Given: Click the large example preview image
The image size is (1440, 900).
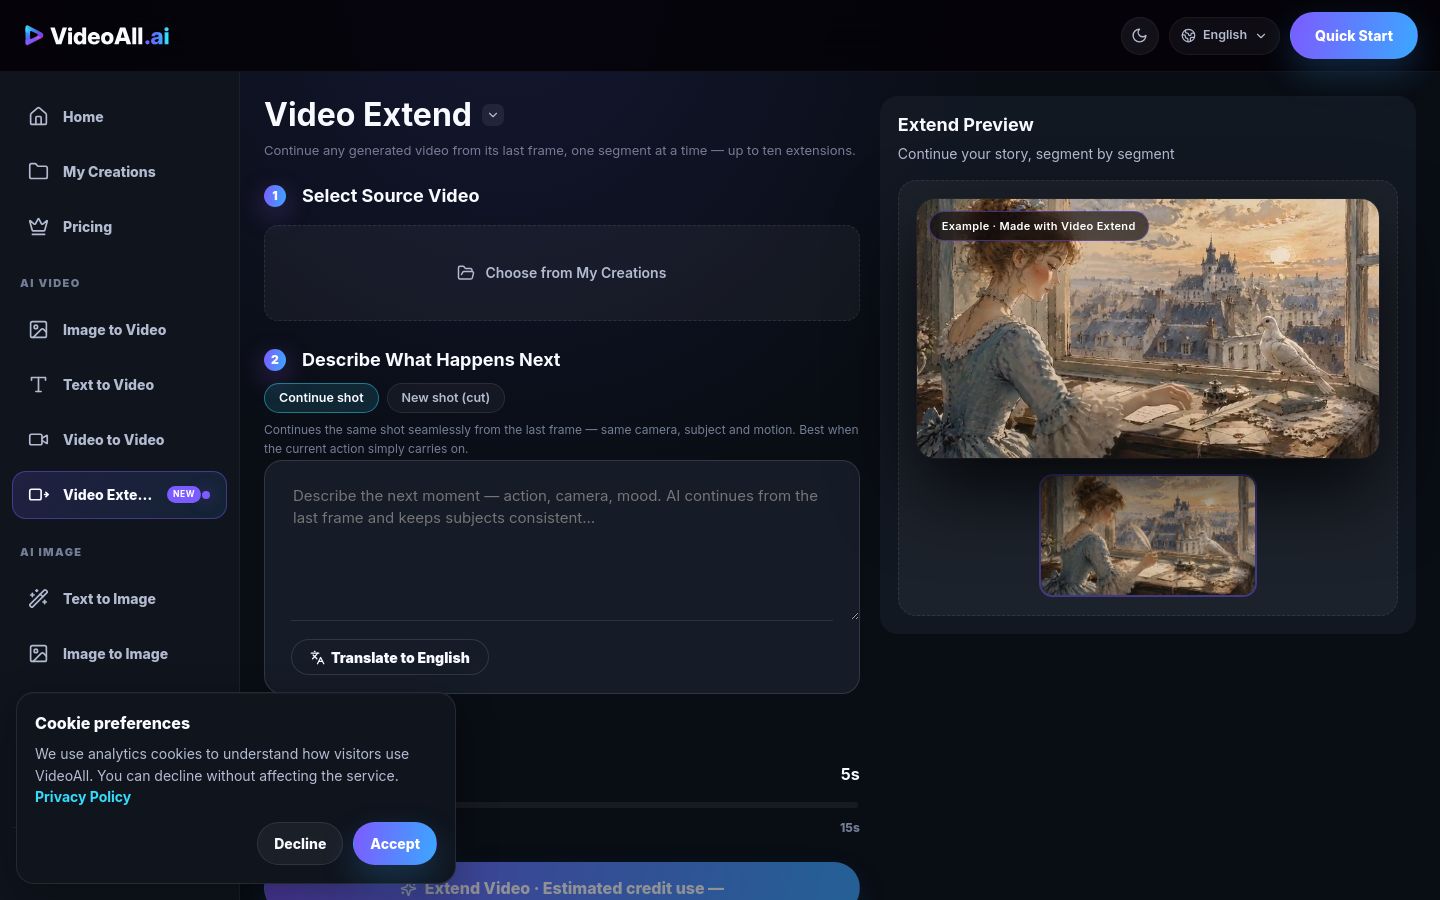Looking at the screenshot, I should (1148, 328).
